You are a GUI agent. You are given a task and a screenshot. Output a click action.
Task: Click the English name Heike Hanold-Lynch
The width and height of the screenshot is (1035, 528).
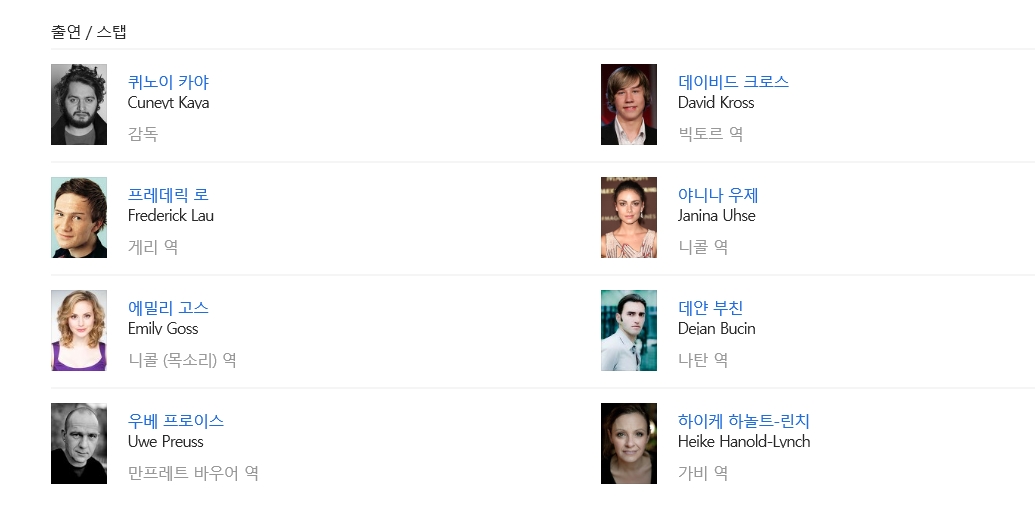(744, 442)
